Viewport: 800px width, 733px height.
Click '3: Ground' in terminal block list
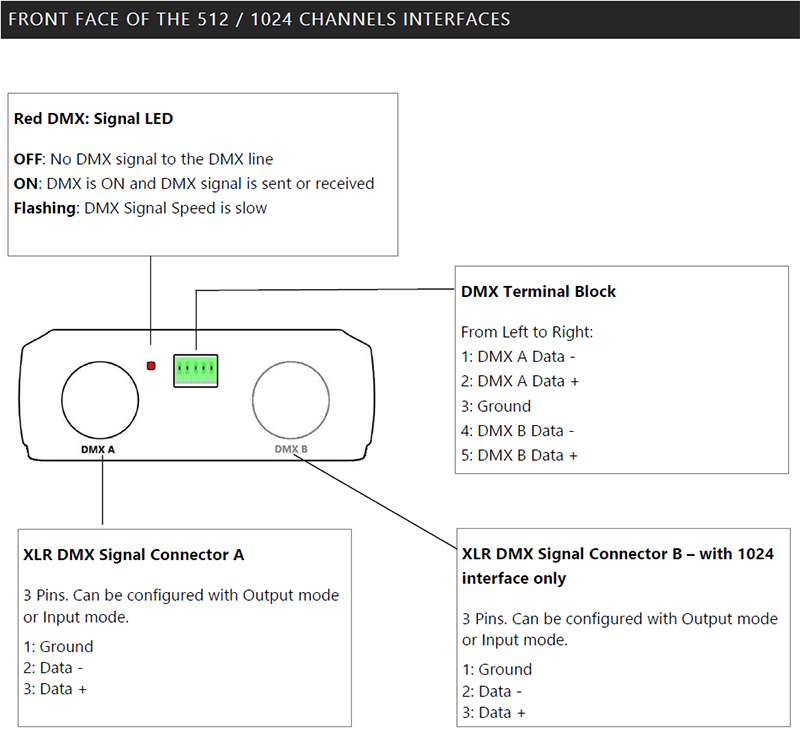(x=496, y=406)
